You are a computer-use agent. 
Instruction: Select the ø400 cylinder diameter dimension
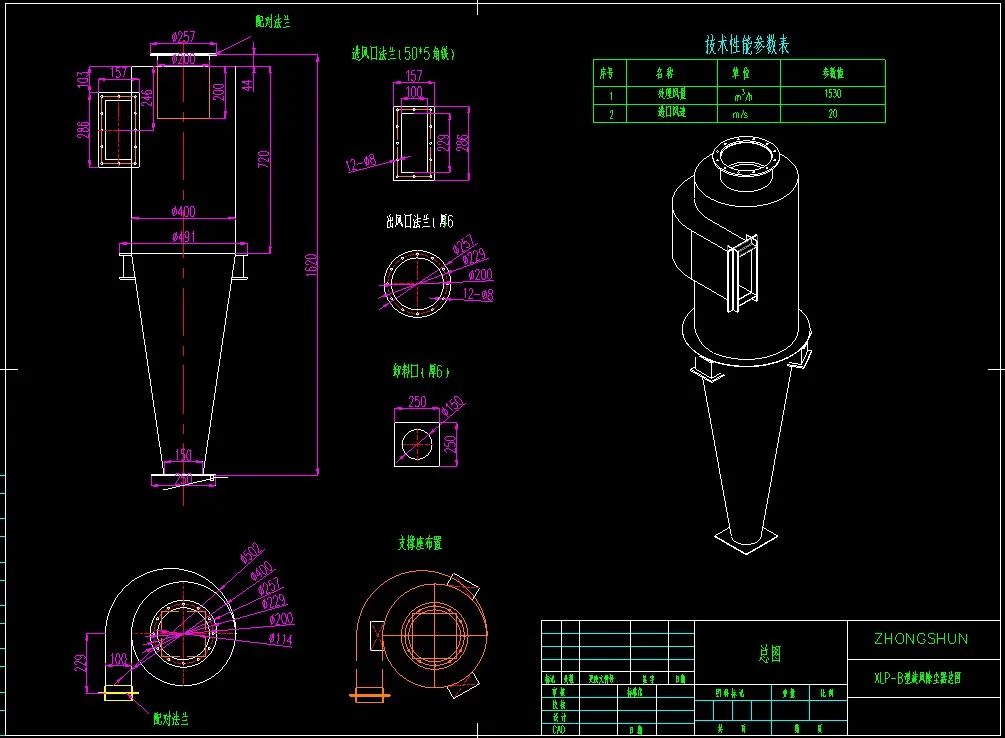pos(183,211)
